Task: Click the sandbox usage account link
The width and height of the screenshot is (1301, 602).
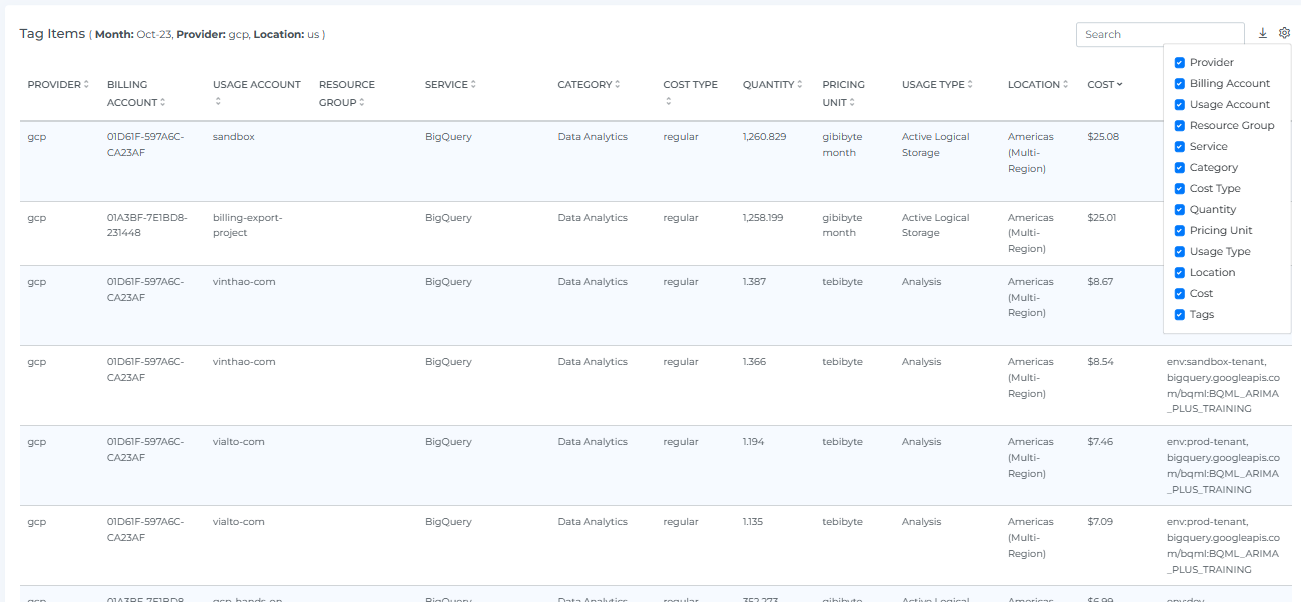Action: (233, 137)
